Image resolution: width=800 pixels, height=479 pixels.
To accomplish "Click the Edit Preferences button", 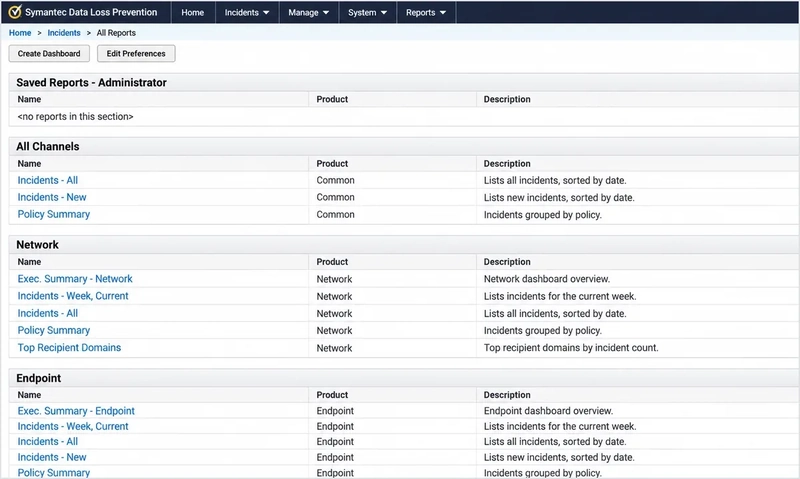I will click(x=136, y=54).
